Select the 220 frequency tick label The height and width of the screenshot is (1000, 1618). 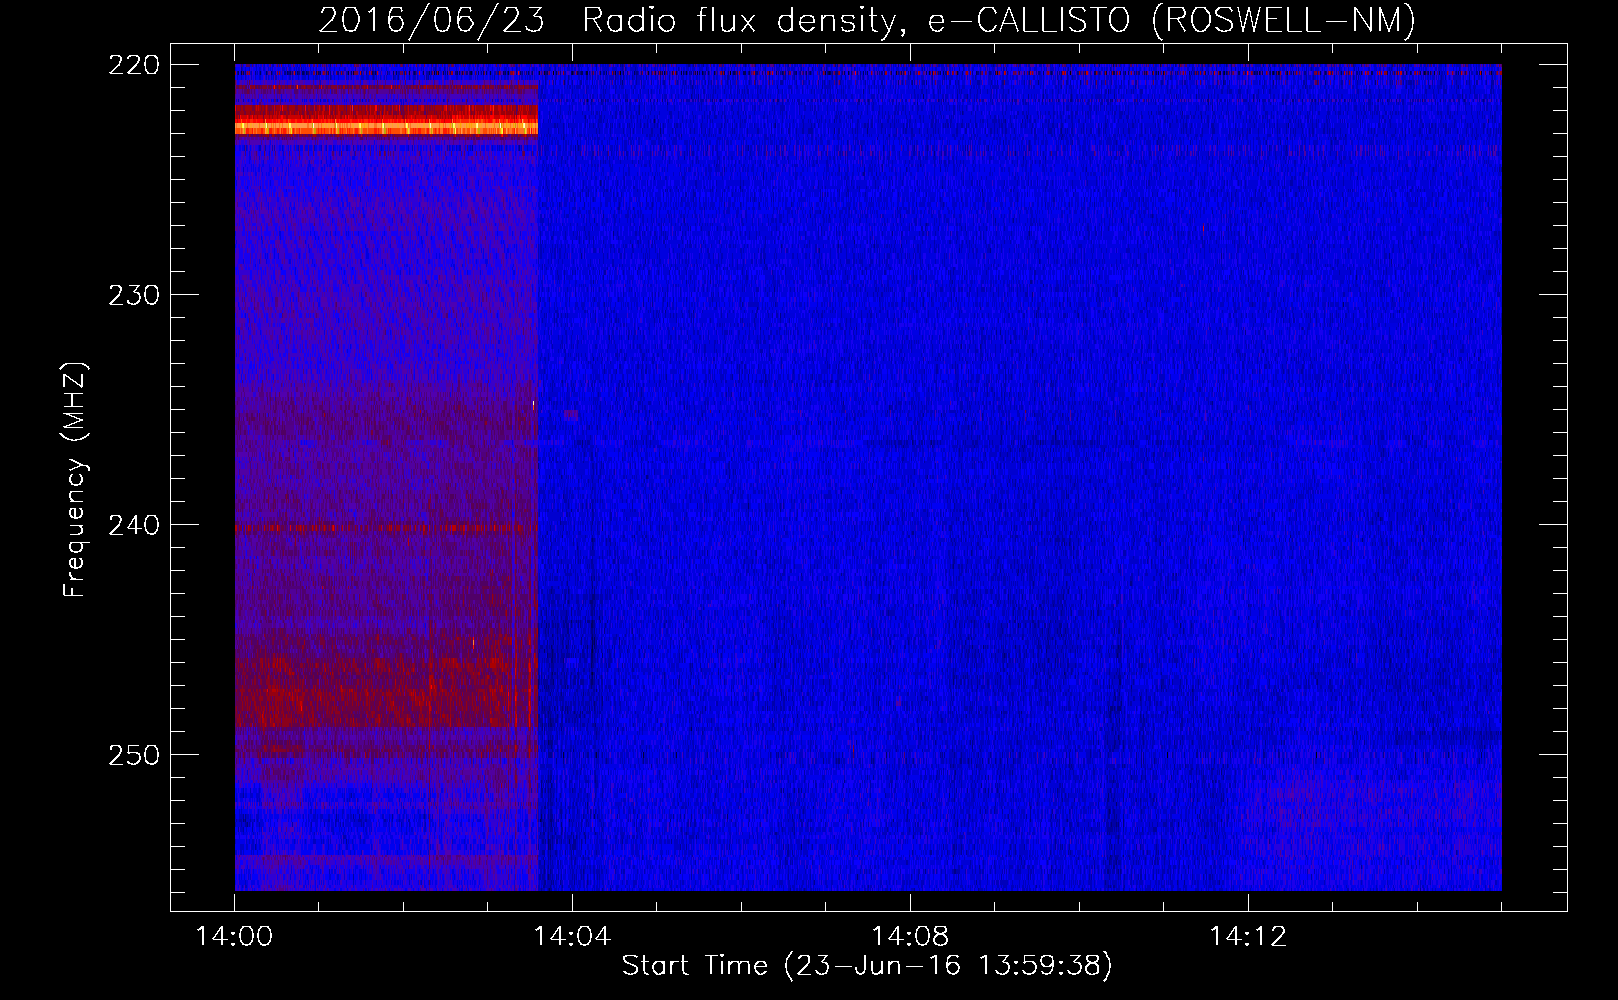pyautogui.click(x=133, y=65)
